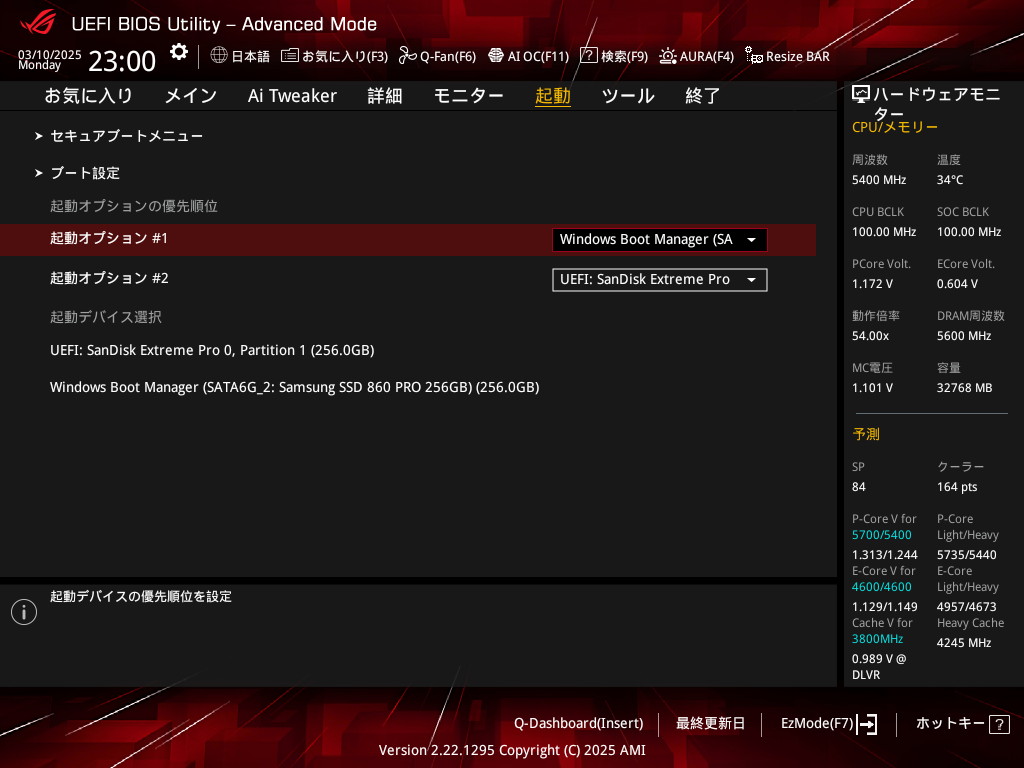Click the 予測 section heading
This screenshot has width=1024, height=768.
[x=866, y=434]
